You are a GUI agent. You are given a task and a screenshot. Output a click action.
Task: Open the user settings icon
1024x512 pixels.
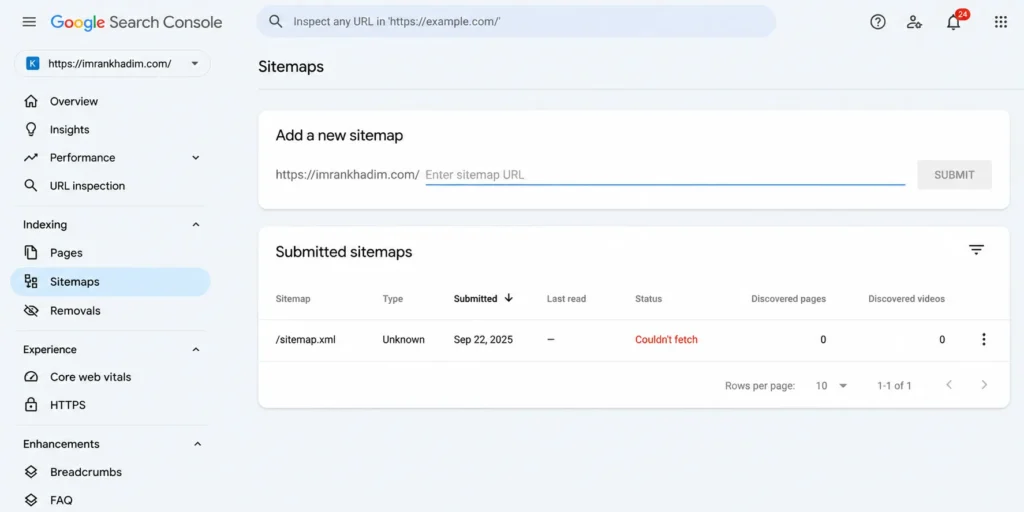point(914,22)
